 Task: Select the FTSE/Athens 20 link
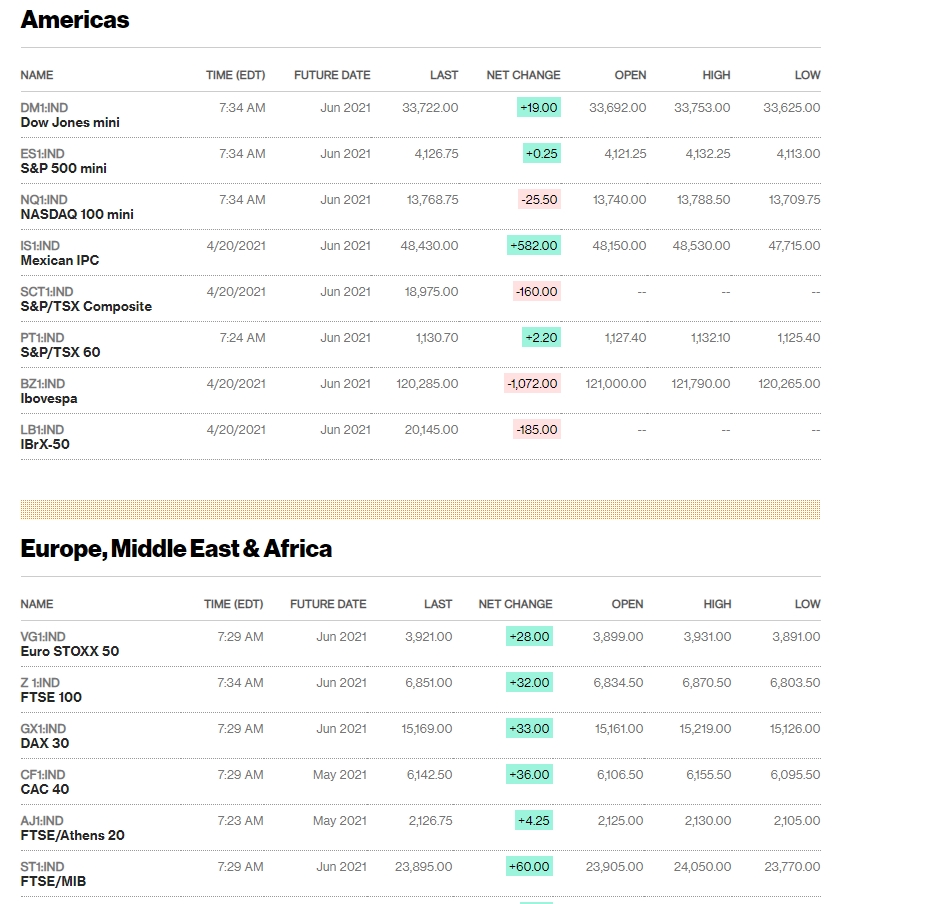tap(72, 835)
